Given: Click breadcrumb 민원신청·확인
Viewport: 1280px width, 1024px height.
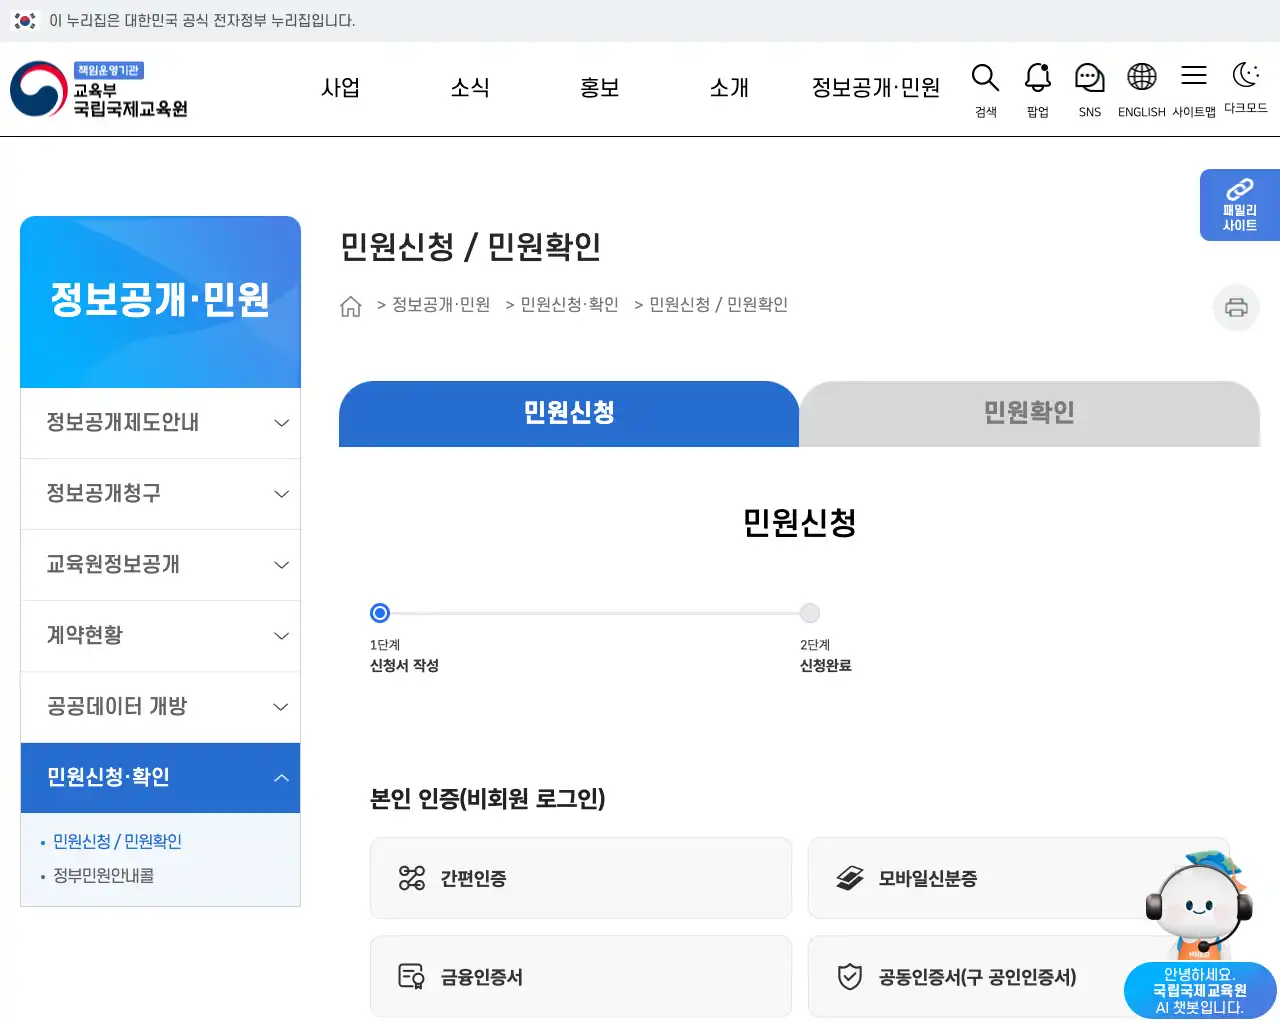Looking at the screenshot, I should tap(569, 305).
